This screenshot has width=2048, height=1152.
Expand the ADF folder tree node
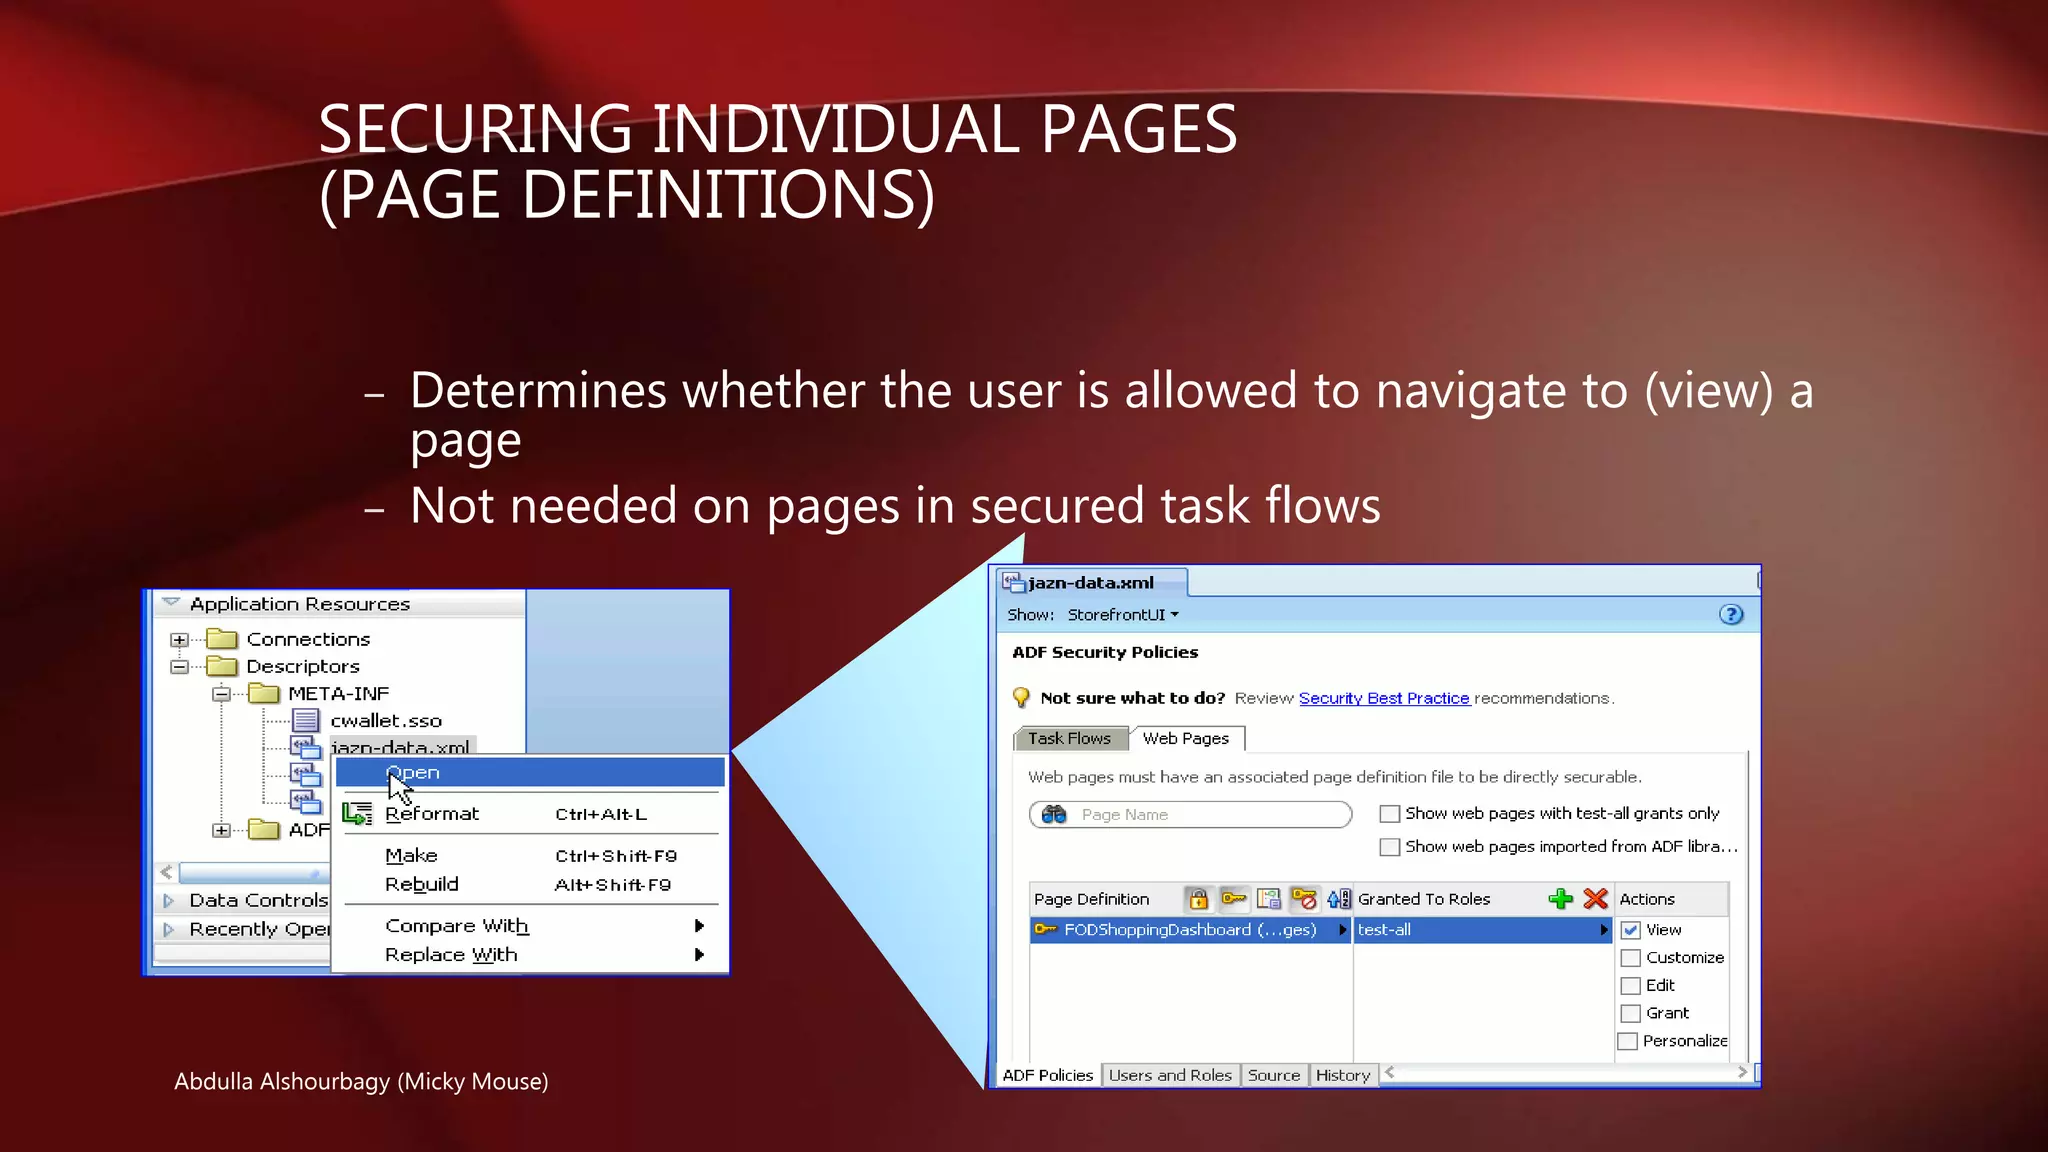pyautogui.click(x=221, y=830)
